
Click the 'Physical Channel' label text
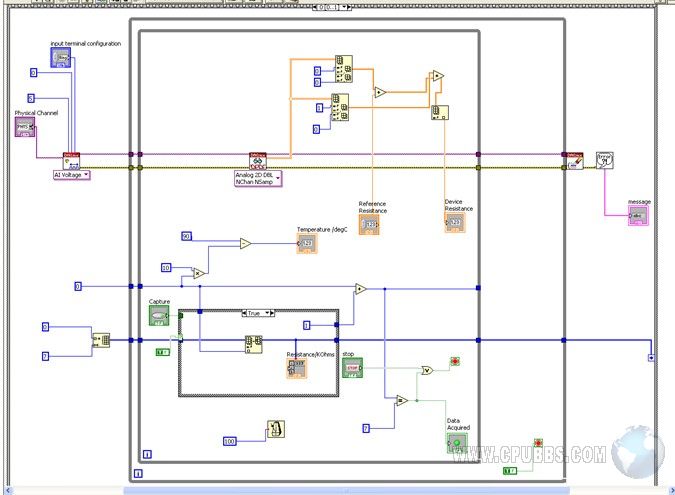pyautogui.click(x=36, y=113)
